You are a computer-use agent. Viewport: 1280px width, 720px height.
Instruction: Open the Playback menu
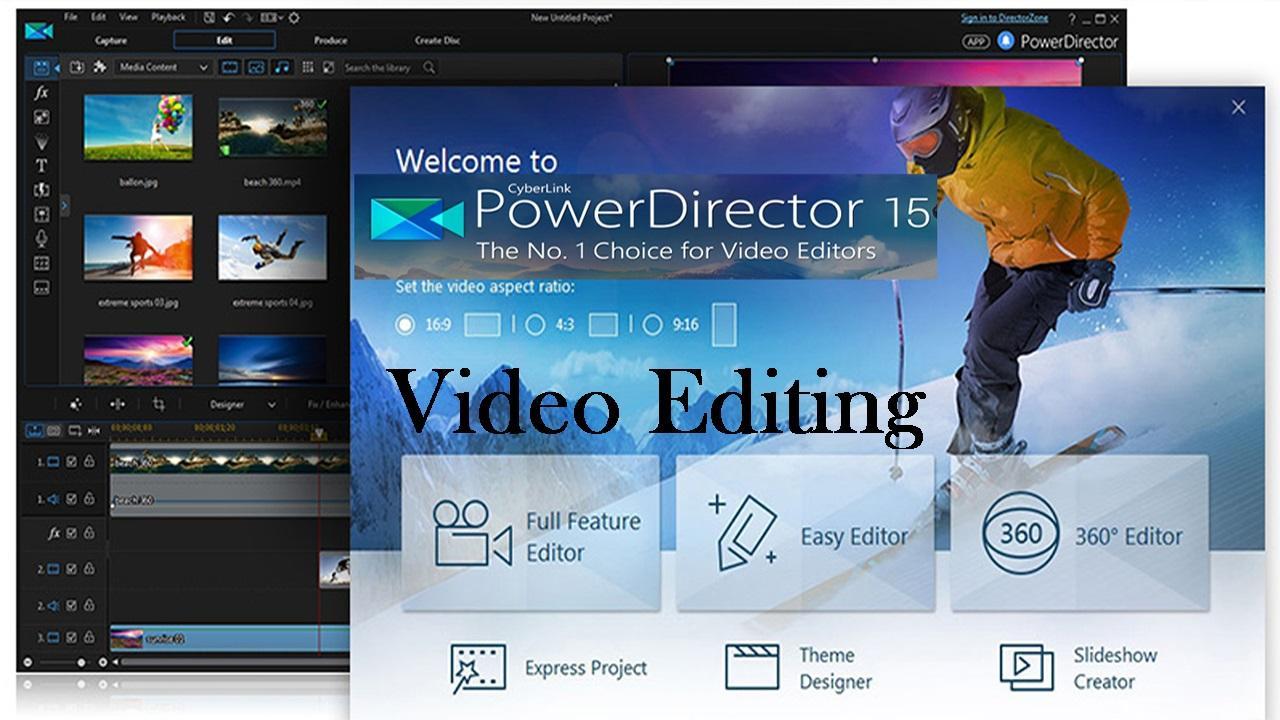[168, 17]
